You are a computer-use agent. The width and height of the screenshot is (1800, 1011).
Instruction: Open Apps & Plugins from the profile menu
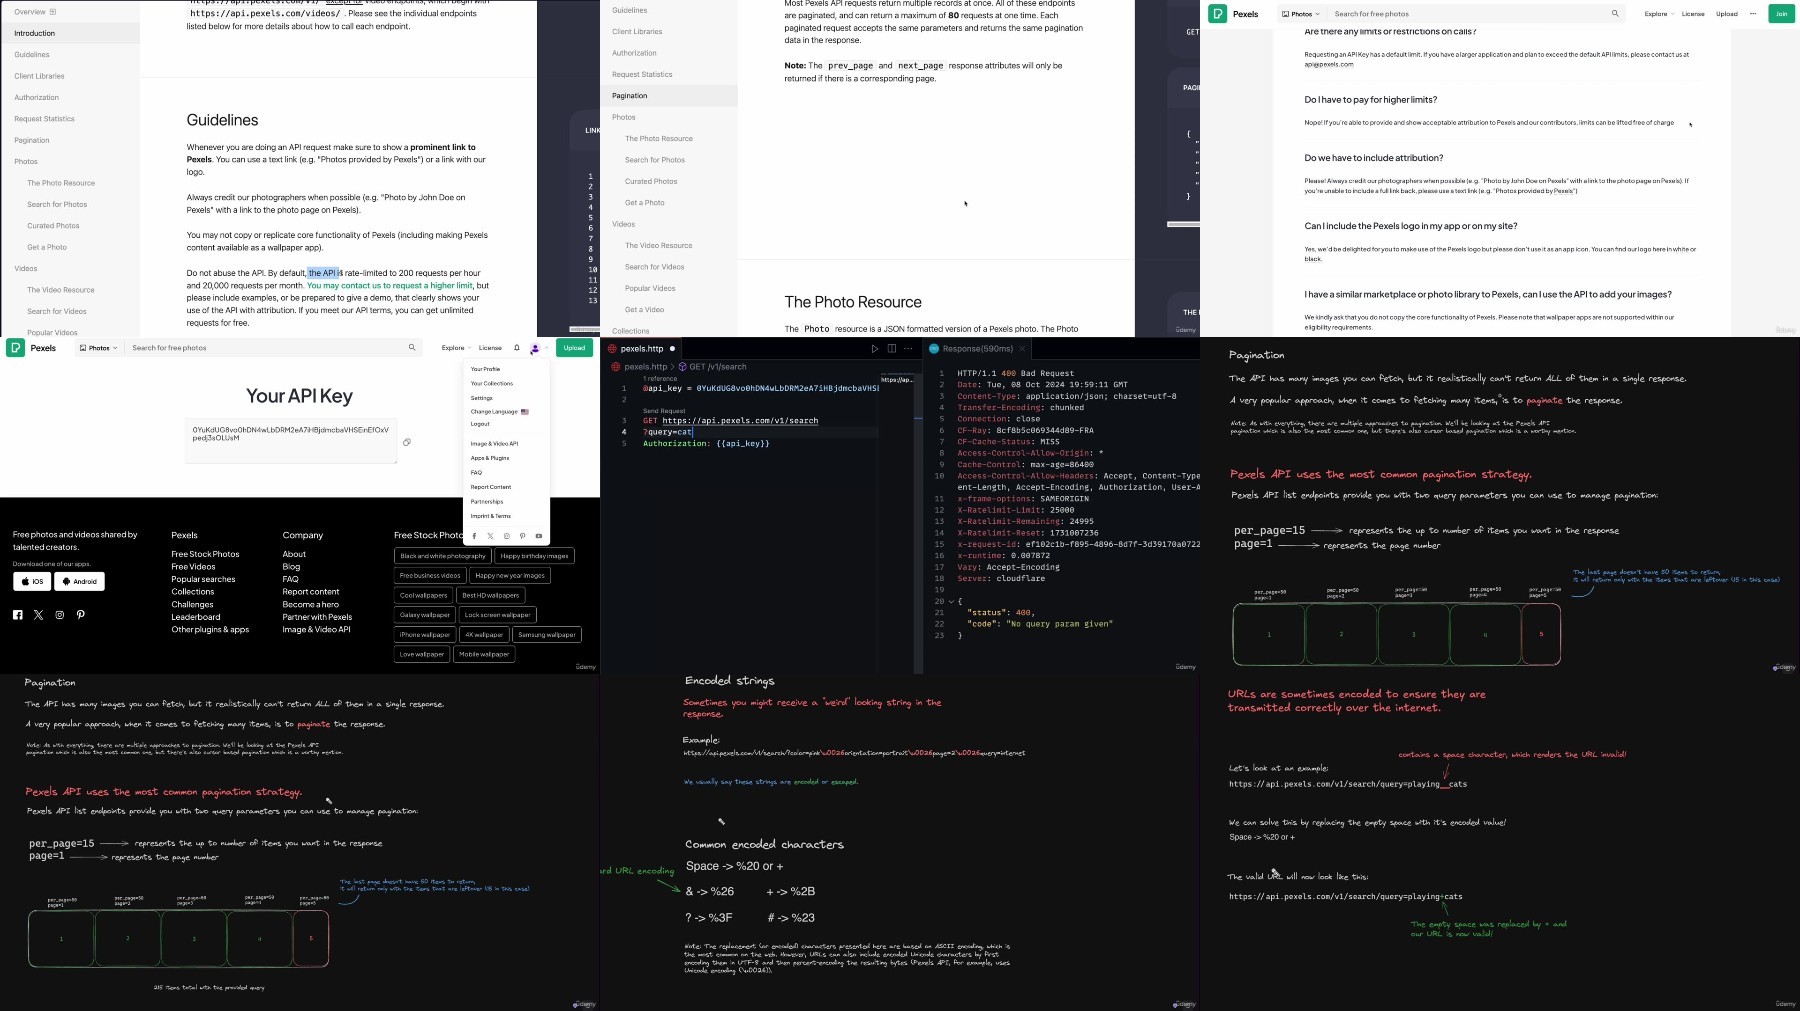[x=490, y=458]
